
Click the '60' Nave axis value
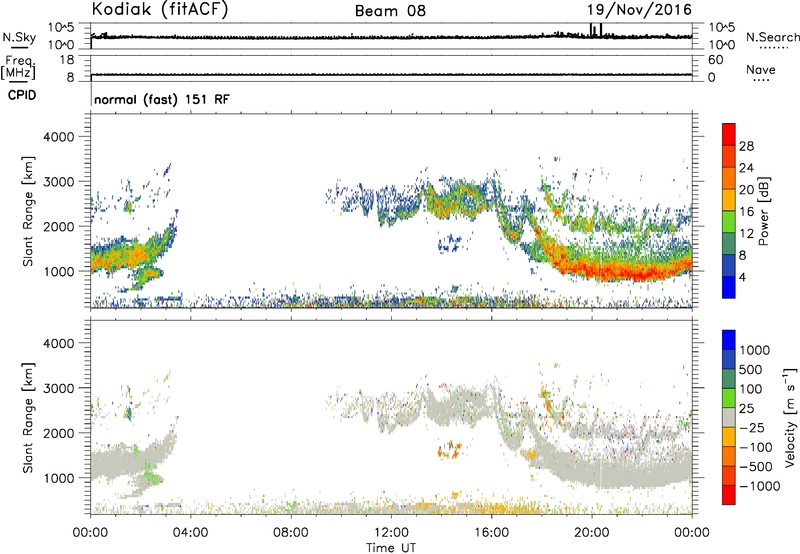coord(716,60)
